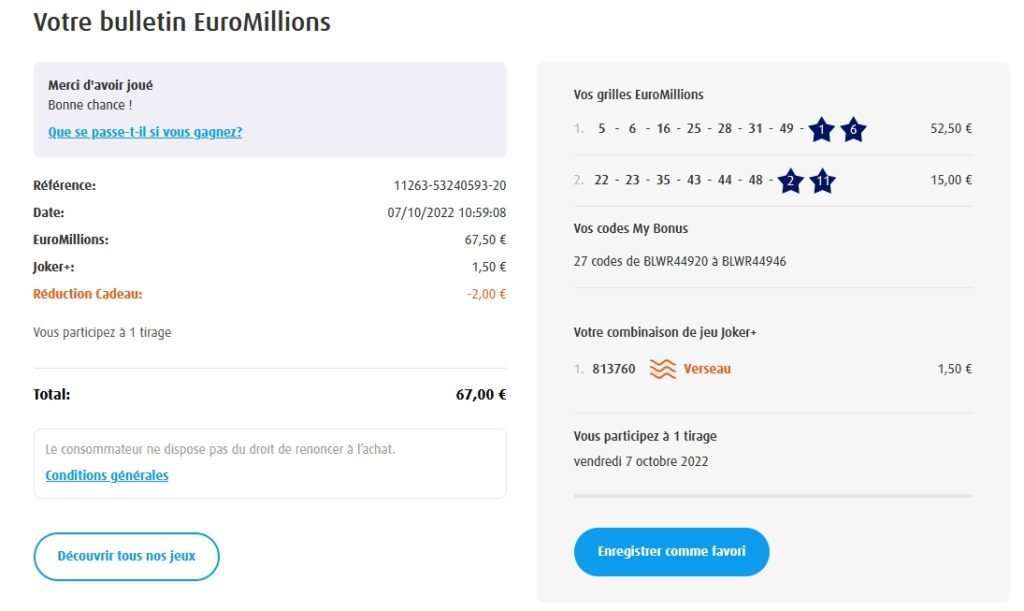Click the Votre bulletin EuroMillions heading
The image size is (1024, 611).
[181, 22]
